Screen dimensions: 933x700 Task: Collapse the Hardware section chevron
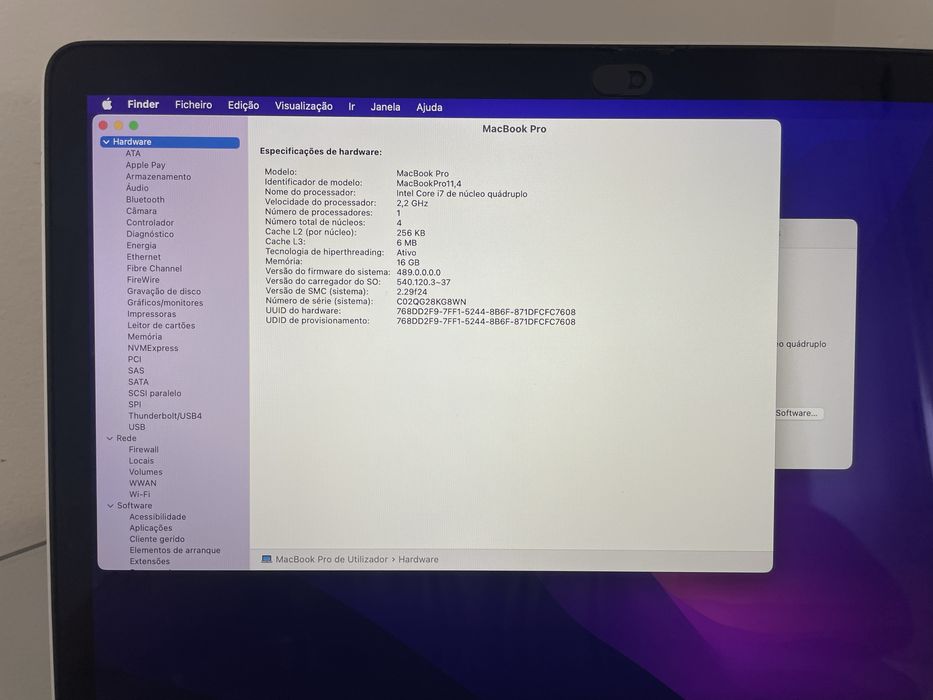pos(106,142)
